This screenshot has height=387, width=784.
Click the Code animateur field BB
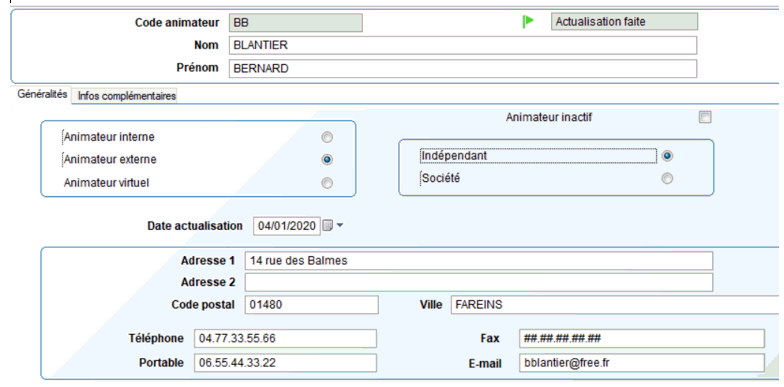point(296,22)
